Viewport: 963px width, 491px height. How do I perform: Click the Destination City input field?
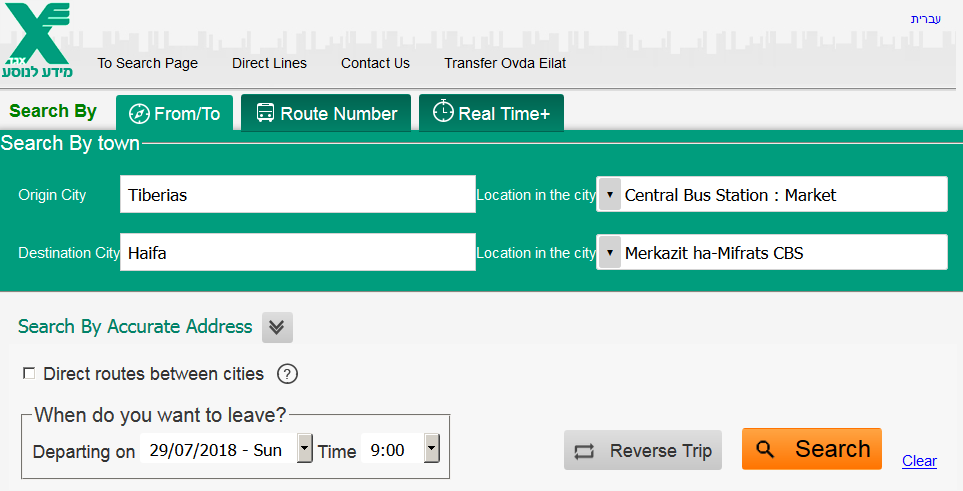pos(297,253)
